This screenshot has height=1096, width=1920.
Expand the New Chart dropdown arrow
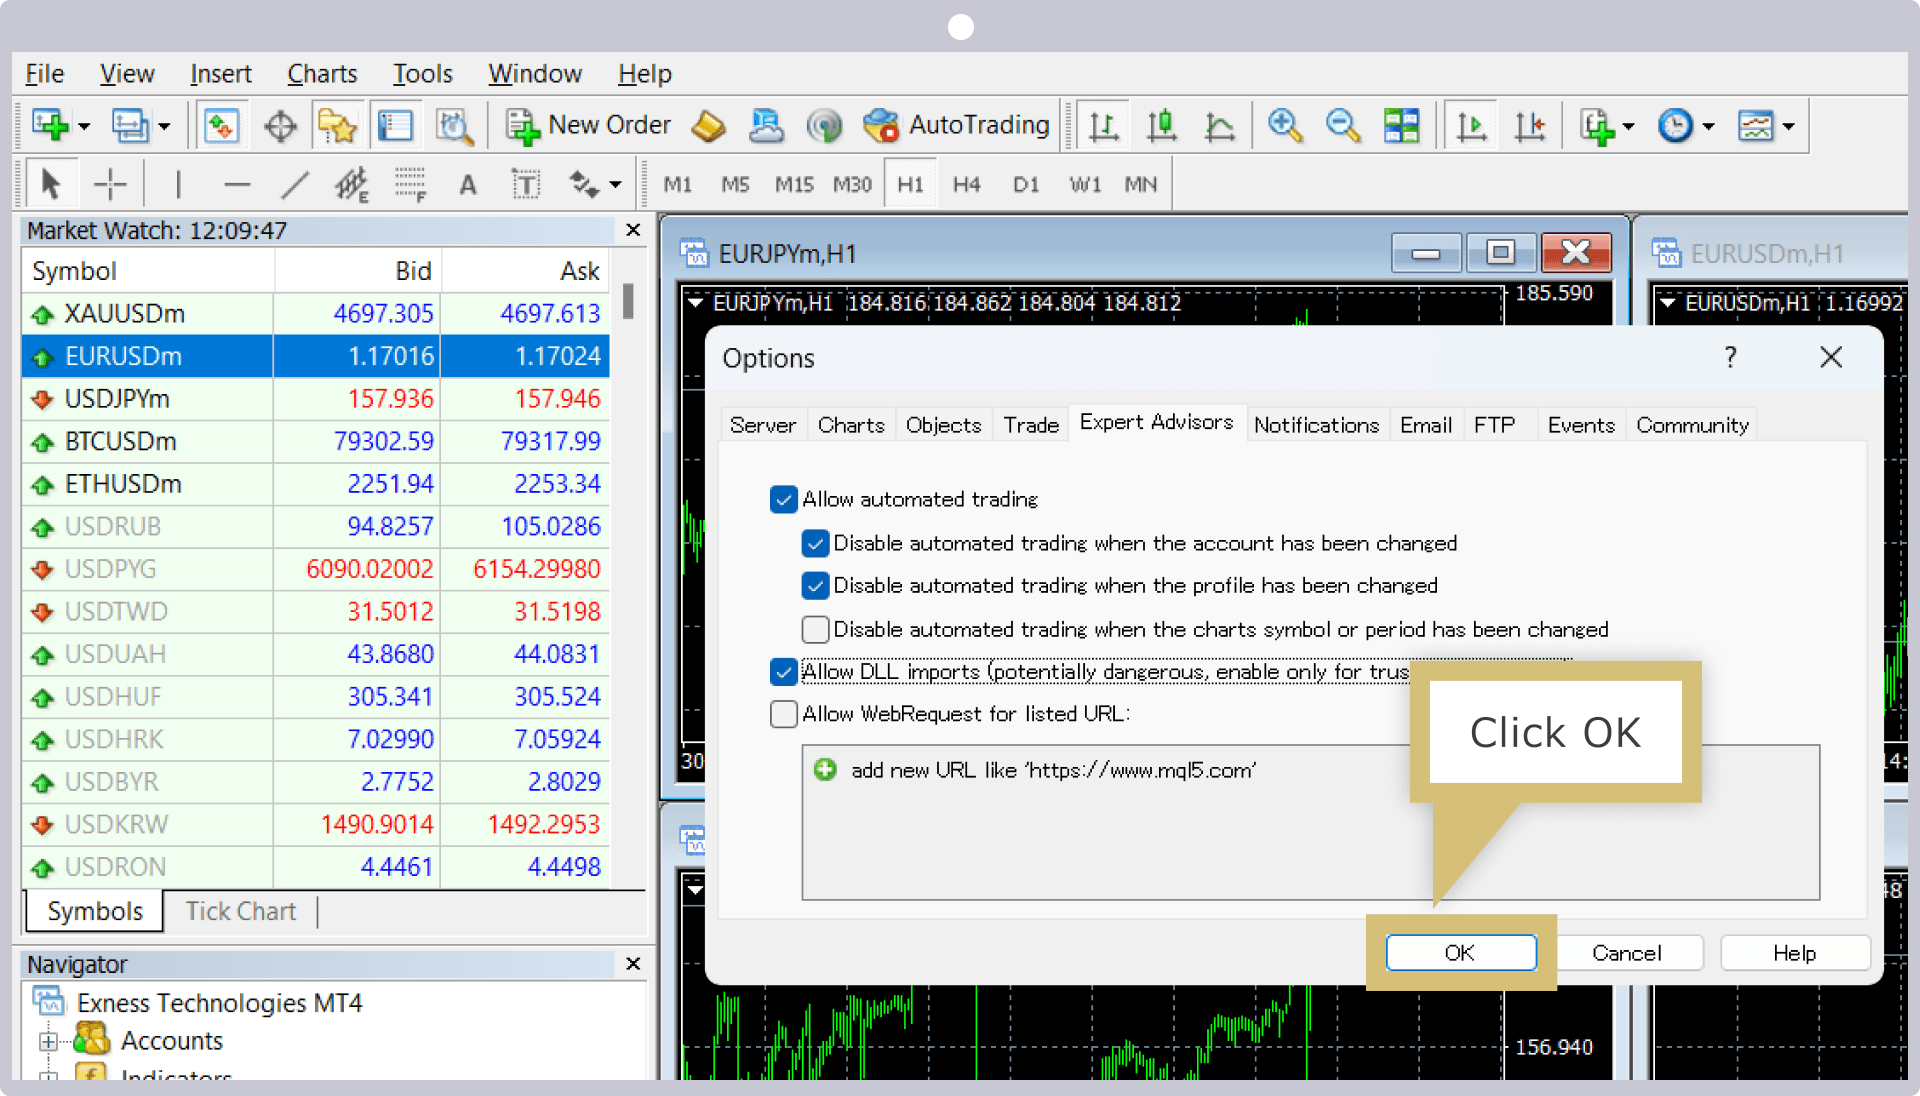coord(84,127)
